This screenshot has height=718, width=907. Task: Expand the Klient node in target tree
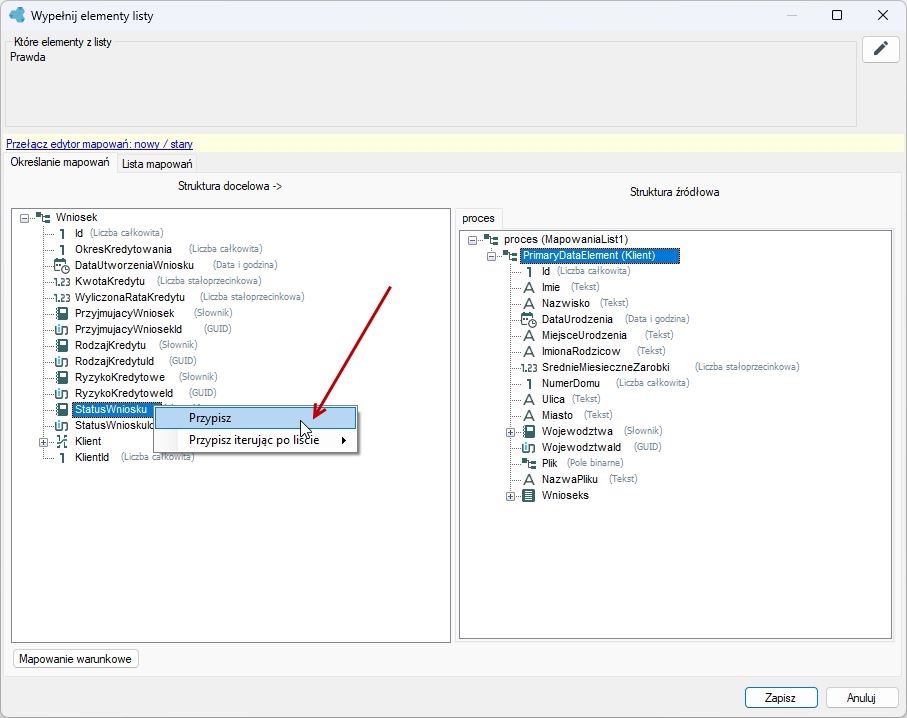[x=43, y=442]
